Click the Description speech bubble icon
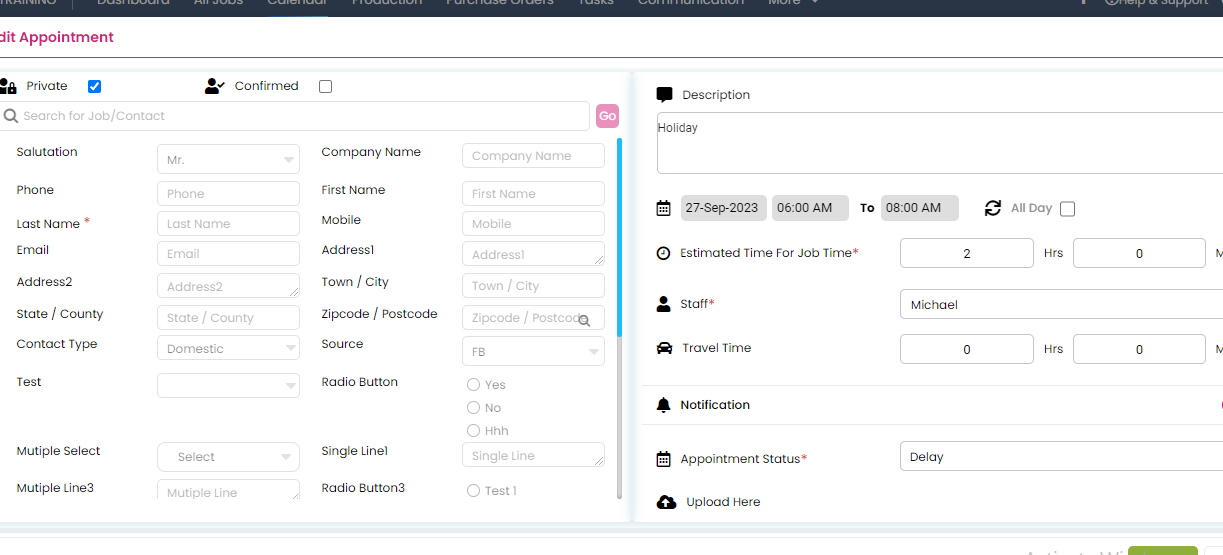 click(x=664, y=95)
